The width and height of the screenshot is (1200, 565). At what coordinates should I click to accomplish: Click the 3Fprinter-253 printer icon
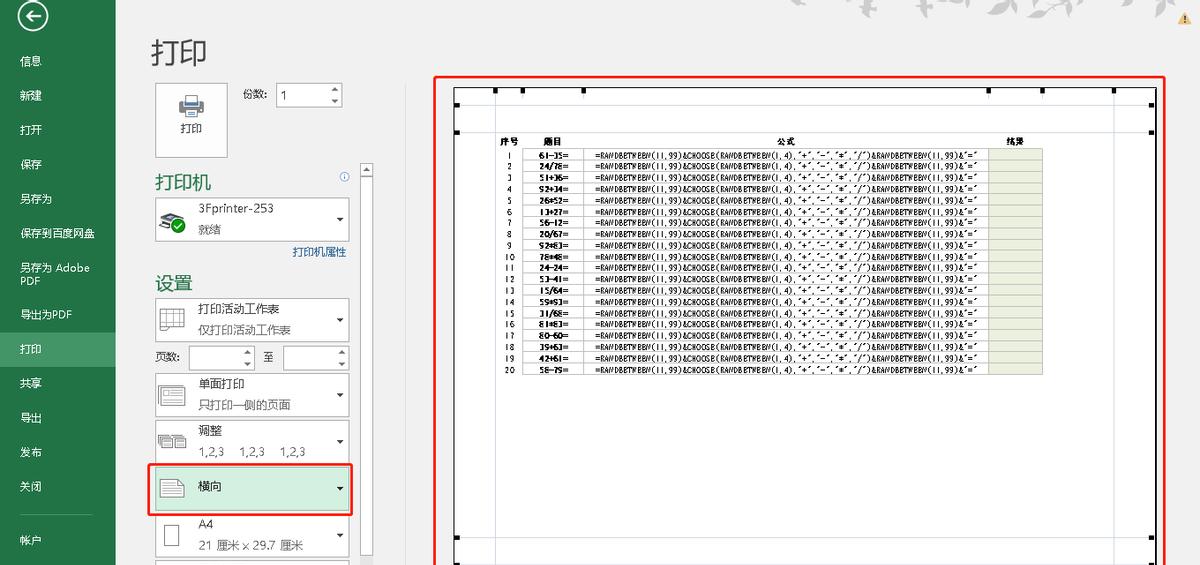tap(173, 221)
